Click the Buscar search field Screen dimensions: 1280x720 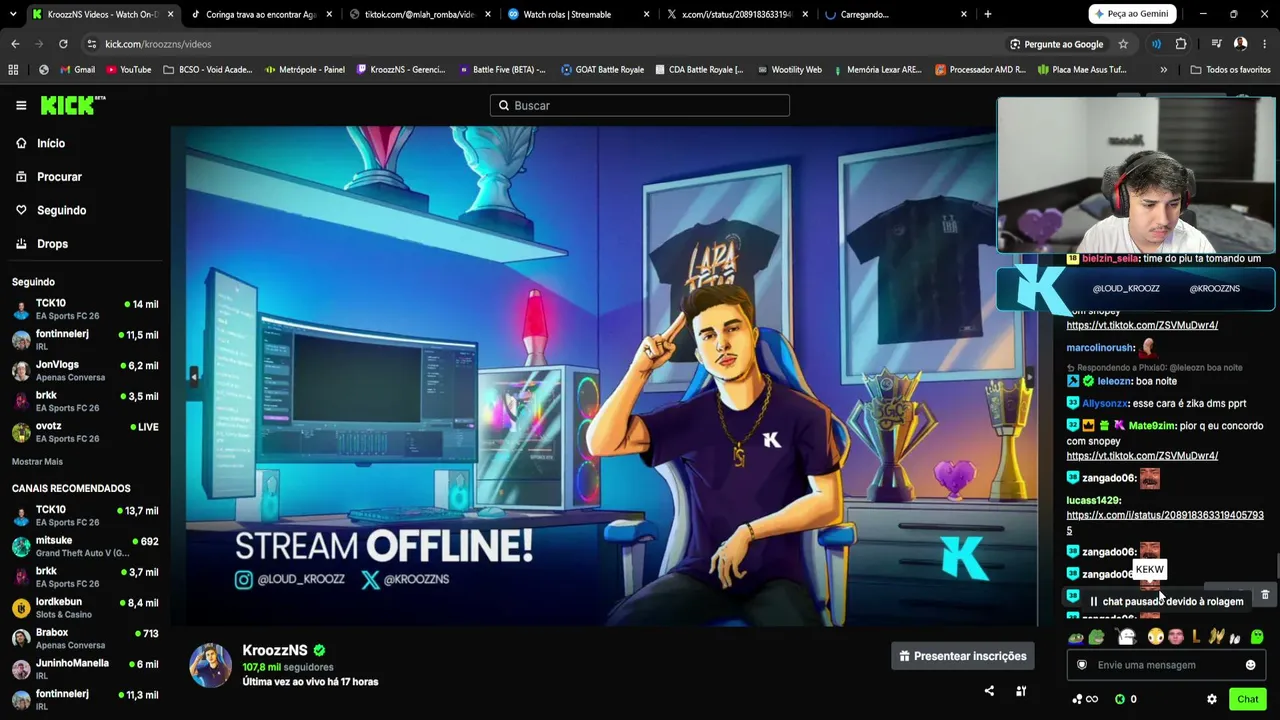pyautogui.click(x=640, y=105)
